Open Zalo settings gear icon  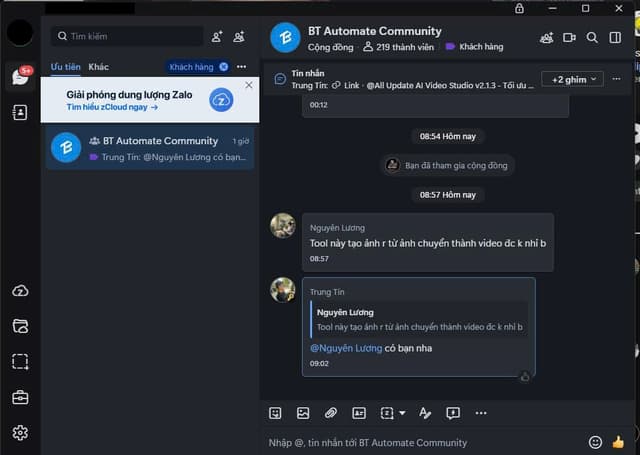pyautogui.click(x=20, y=433)
